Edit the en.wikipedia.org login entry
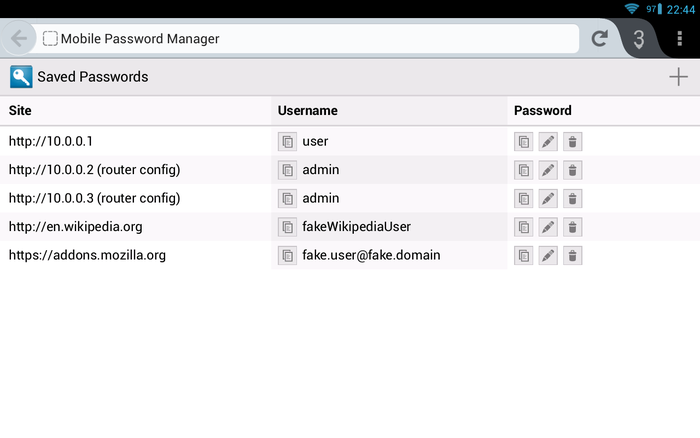700x438 pixels. click(548, 227)
